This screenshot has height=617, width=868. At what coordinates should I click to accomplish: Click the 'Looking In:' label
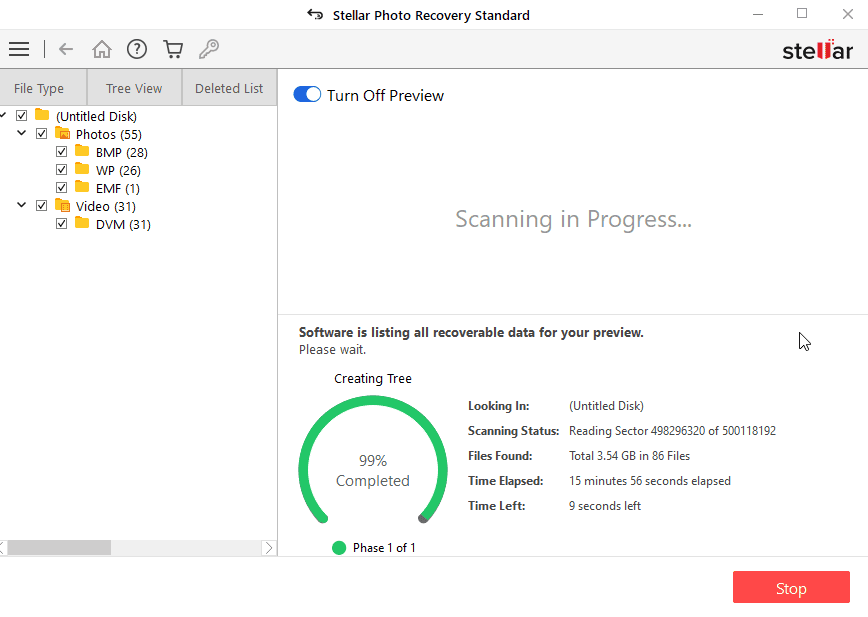coord(499,406)
